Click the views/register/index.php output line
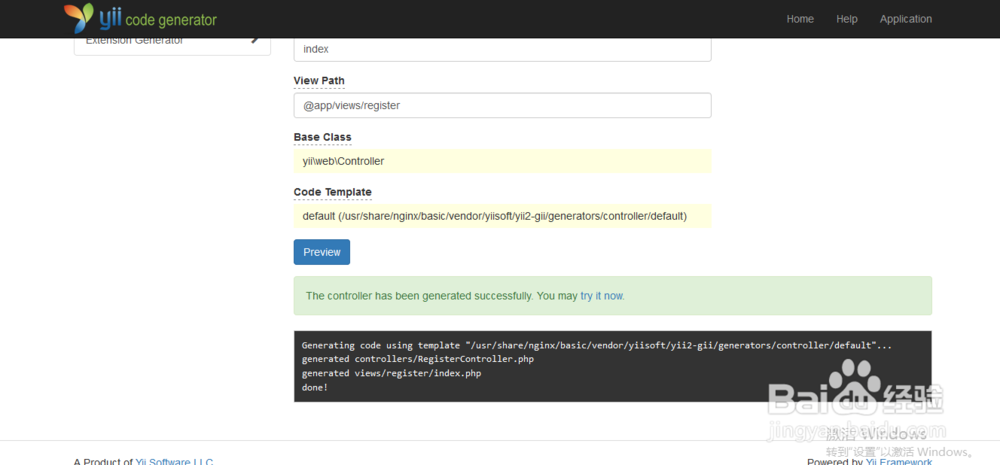 pos(391,373)
